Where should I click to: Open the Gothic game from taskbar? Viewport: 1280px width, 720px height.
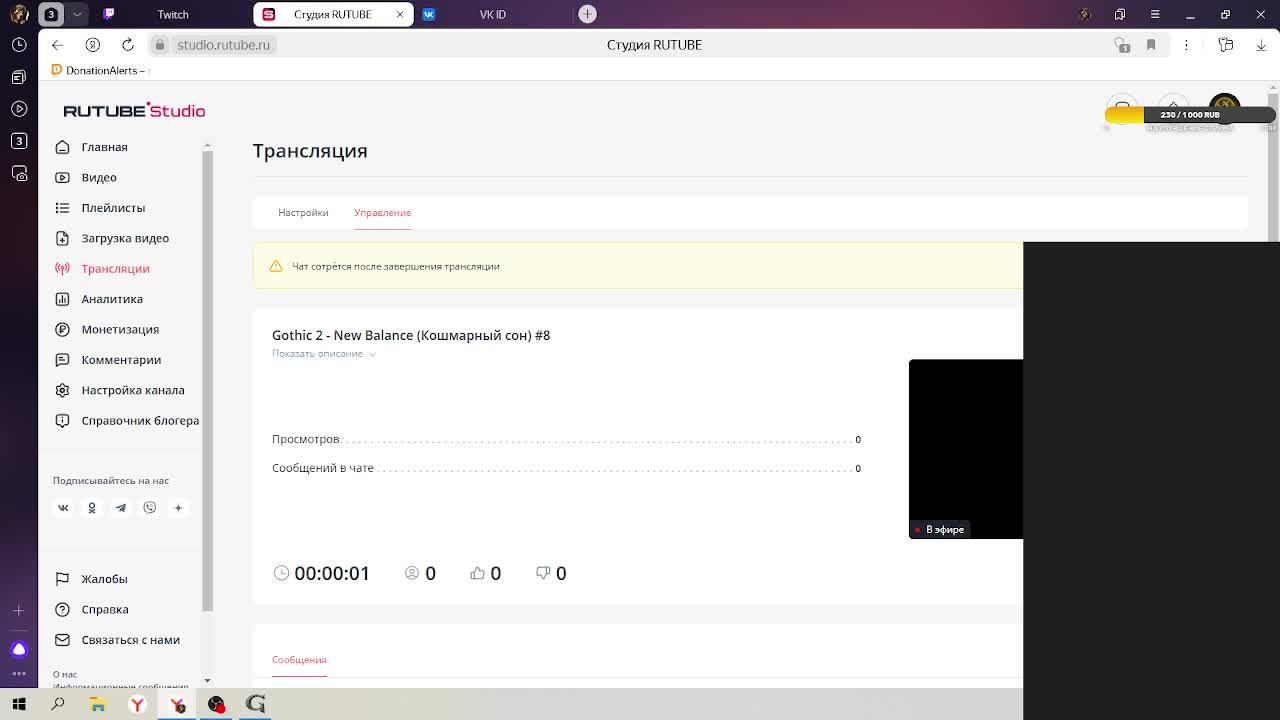point(256,704)
